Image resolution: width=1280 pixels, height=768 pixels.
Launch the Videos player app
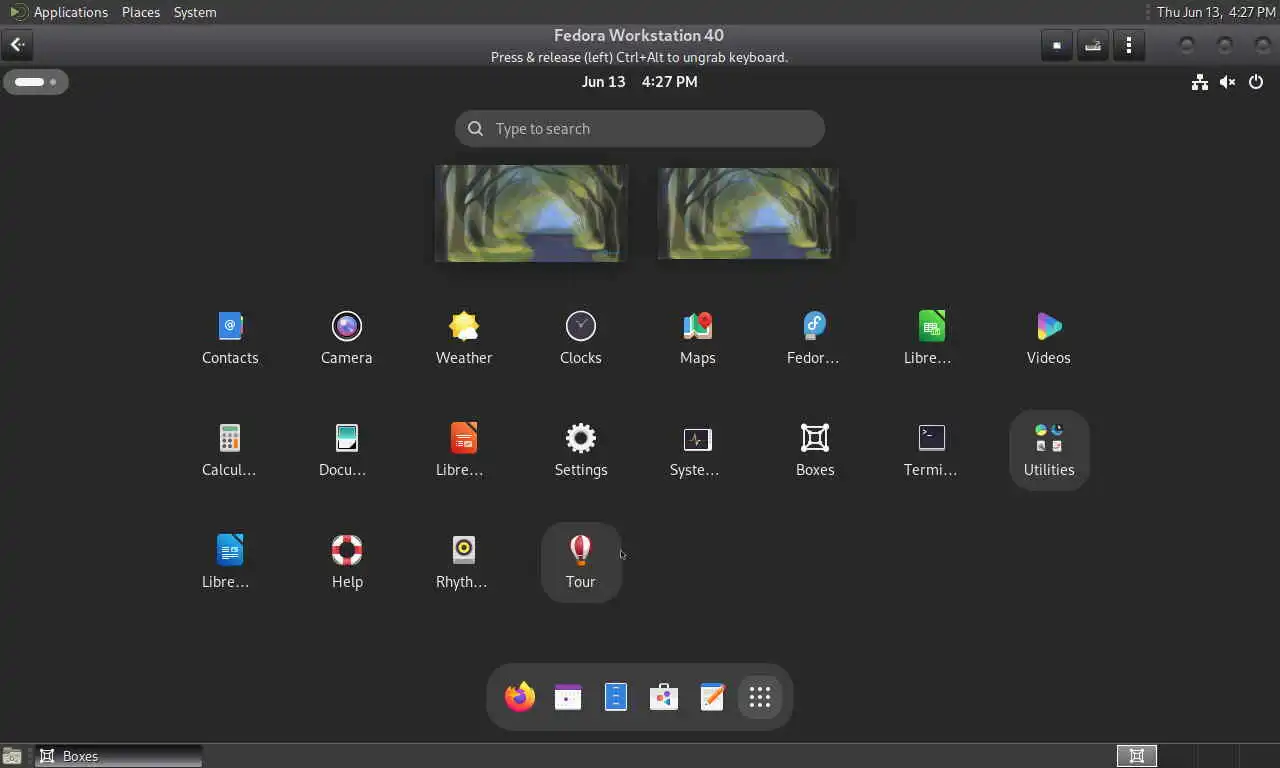[x=1049, y=337]
